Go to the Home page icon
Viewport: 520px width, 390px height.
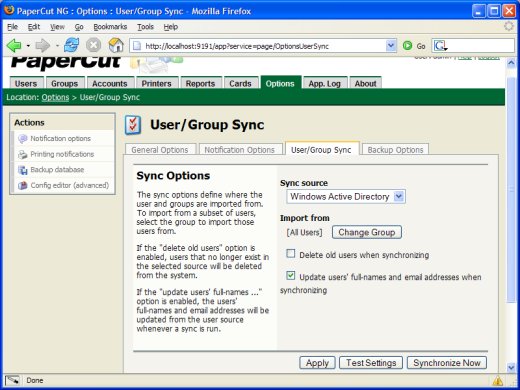[x=116, y=45]
